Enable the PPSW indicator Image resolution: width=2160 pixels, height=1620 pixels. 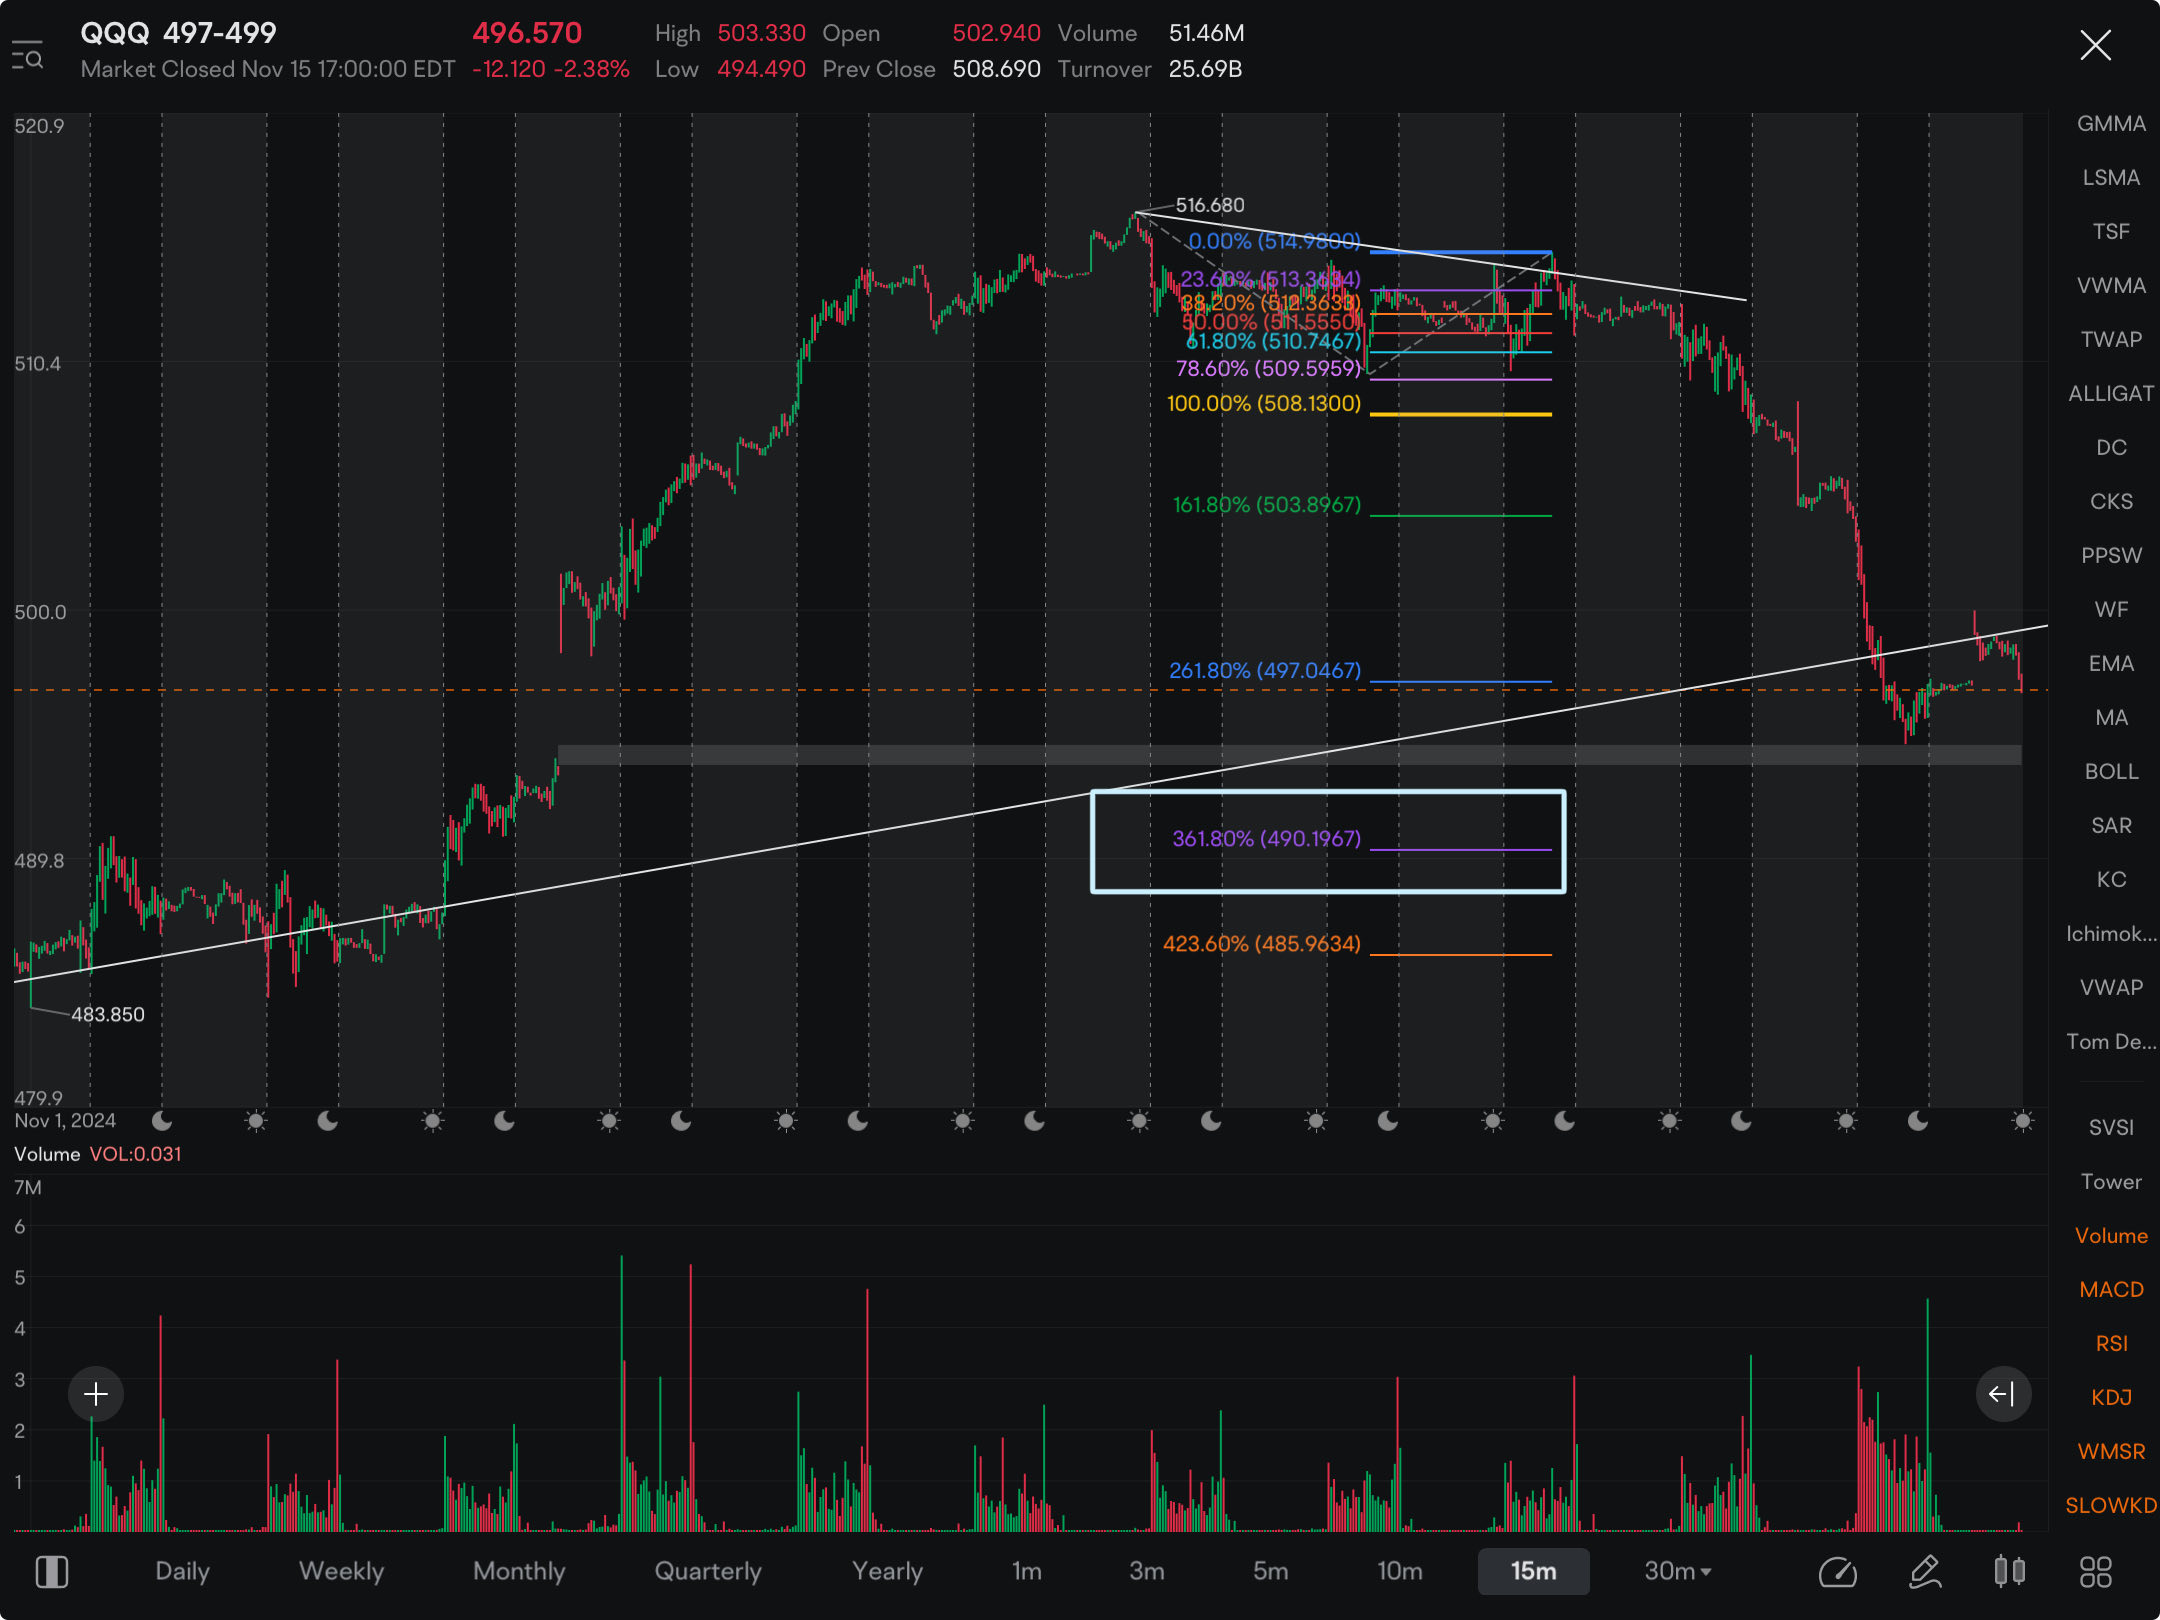[x=2111, y=555]
